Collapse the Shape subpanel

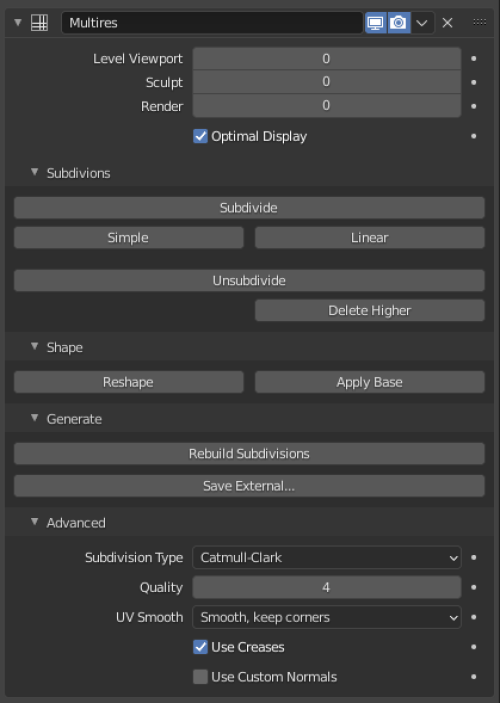click(x=35, y=347)
